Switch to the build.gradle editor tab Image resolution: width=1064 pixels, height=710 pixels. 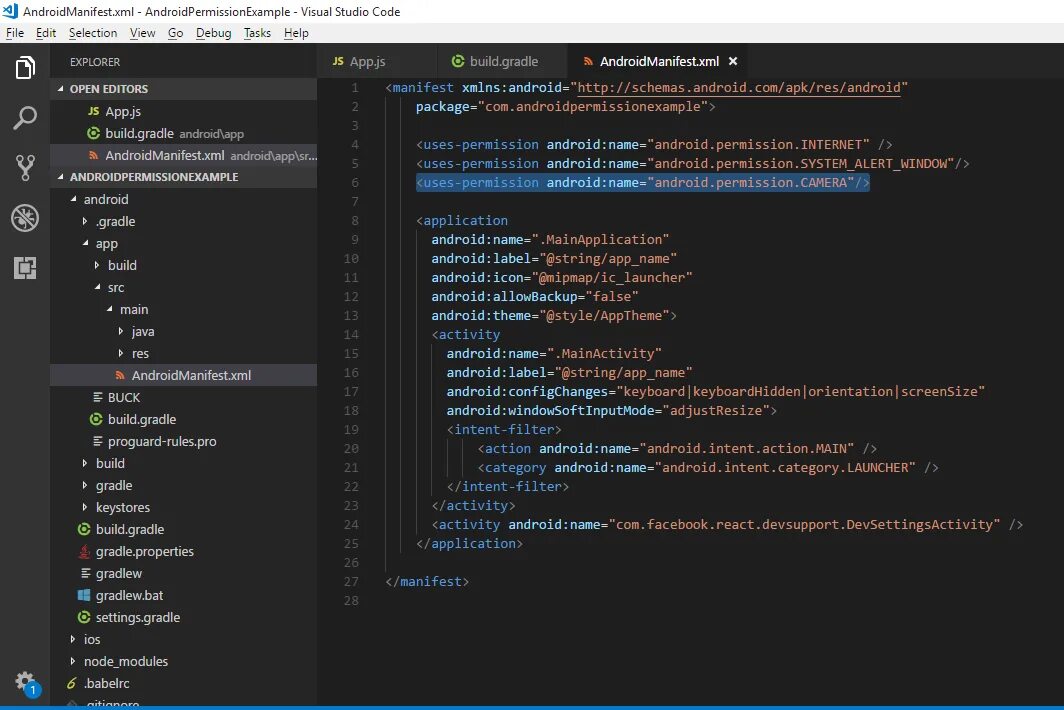(502, 61)
